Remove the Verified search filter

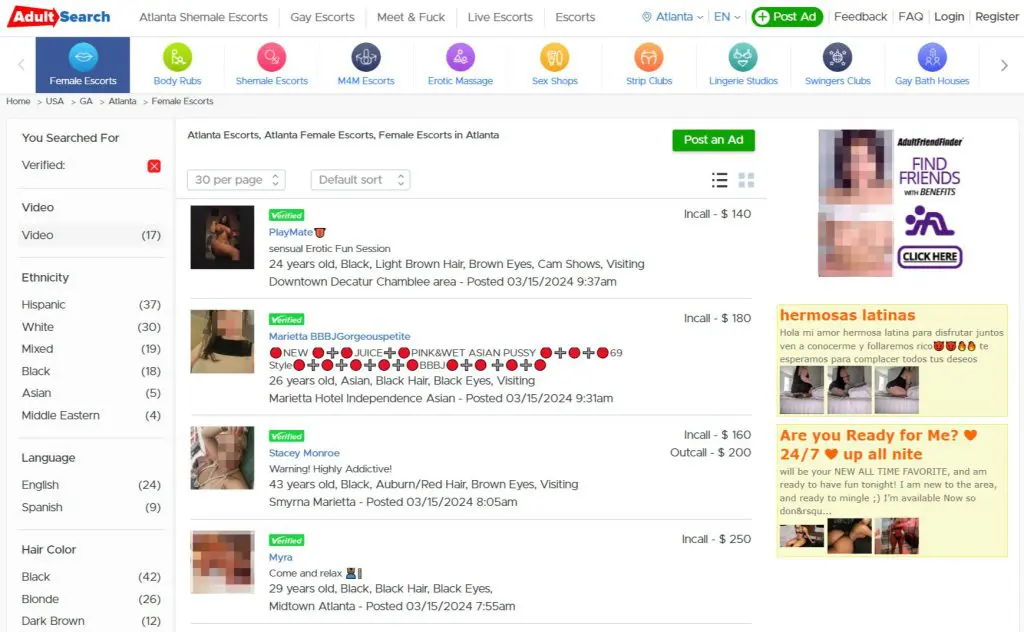[154, 166]
